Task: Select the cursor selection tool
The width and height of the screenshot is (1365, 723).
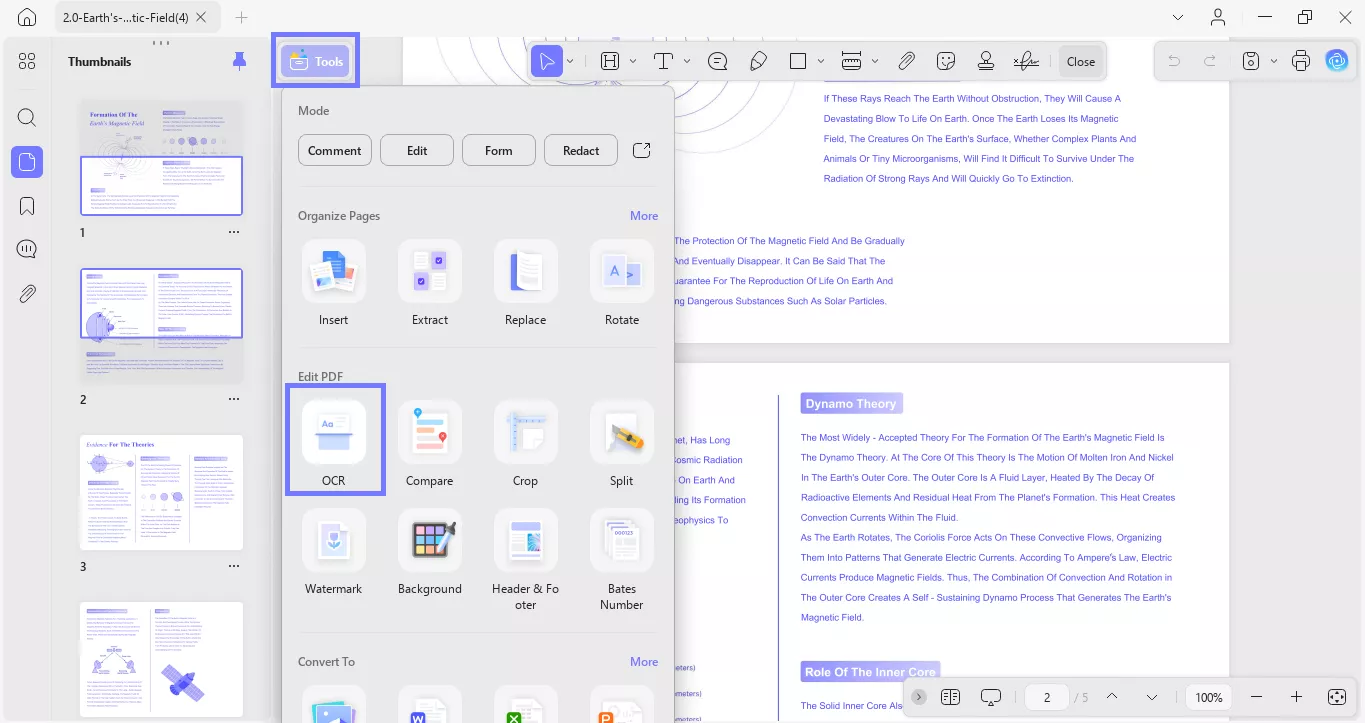Action: pos(546,61)
